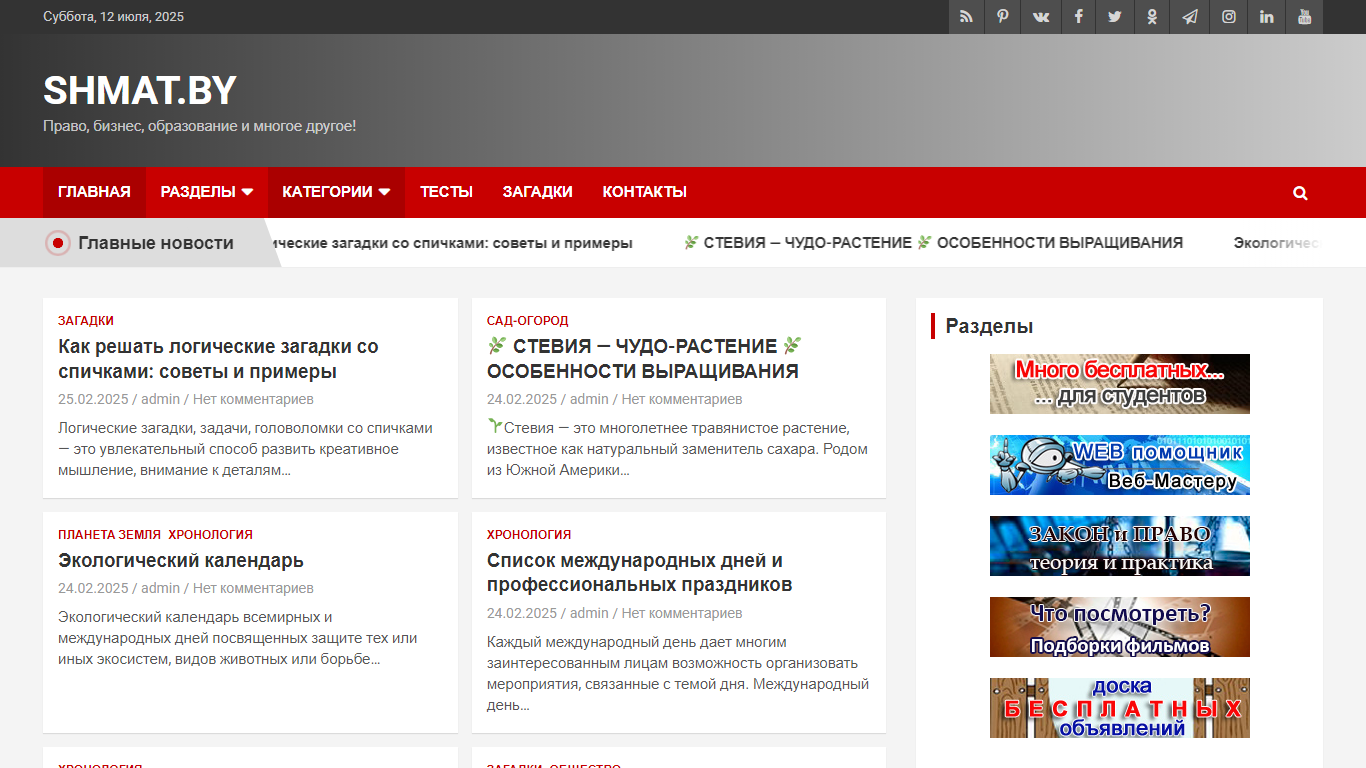Go to ГЛАВНАЯ menu item
Viewport: 1366px width, 768px height.
[94, 192]
